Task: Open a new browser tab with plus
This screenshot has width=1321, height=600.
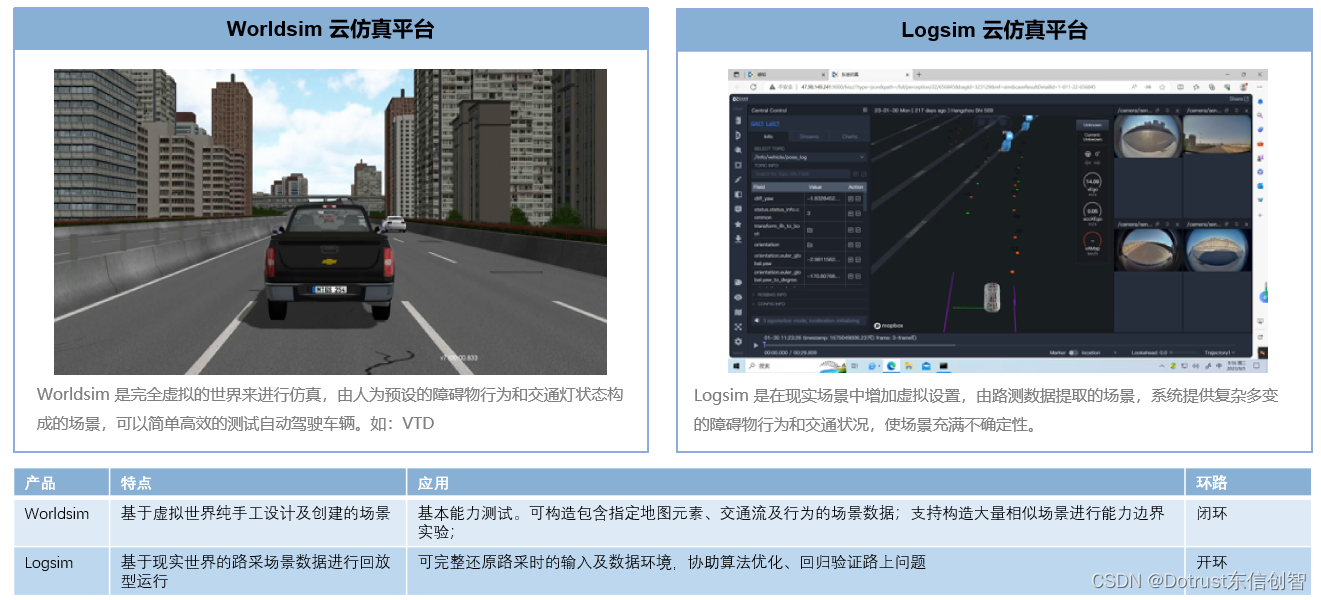Action: (919, 75)
